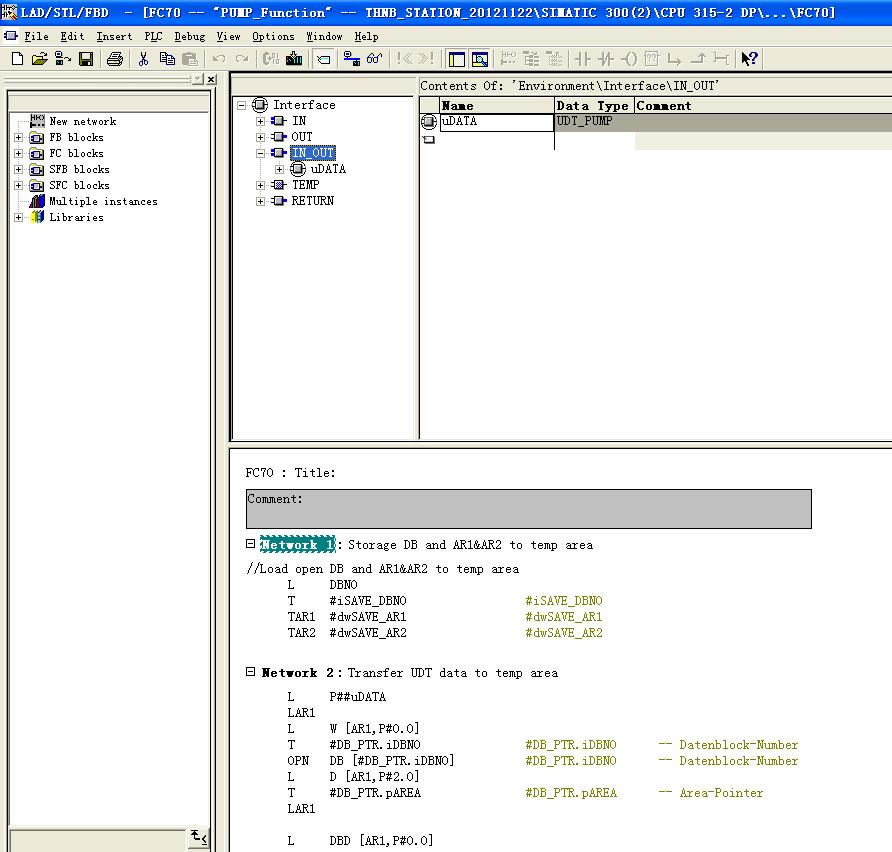Click the Comment column header
Image resolution: width=892 pixels, height=852 pixels.
pos(763,106)
